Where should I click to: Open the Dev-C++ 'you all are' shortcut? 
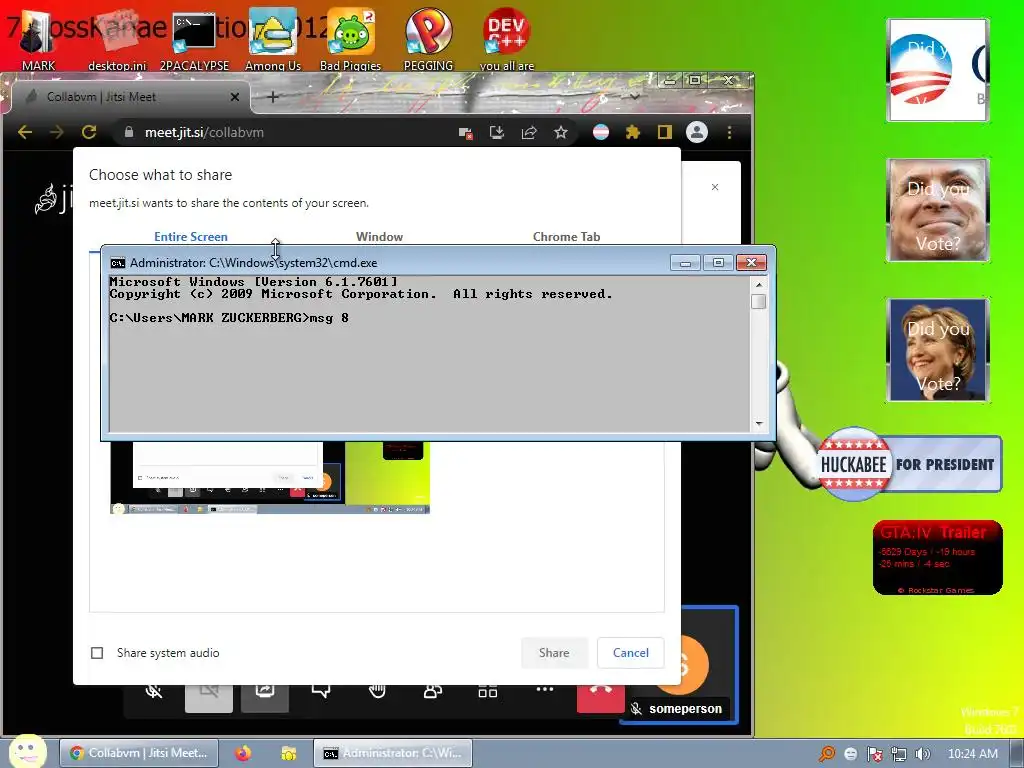(507, 39)
